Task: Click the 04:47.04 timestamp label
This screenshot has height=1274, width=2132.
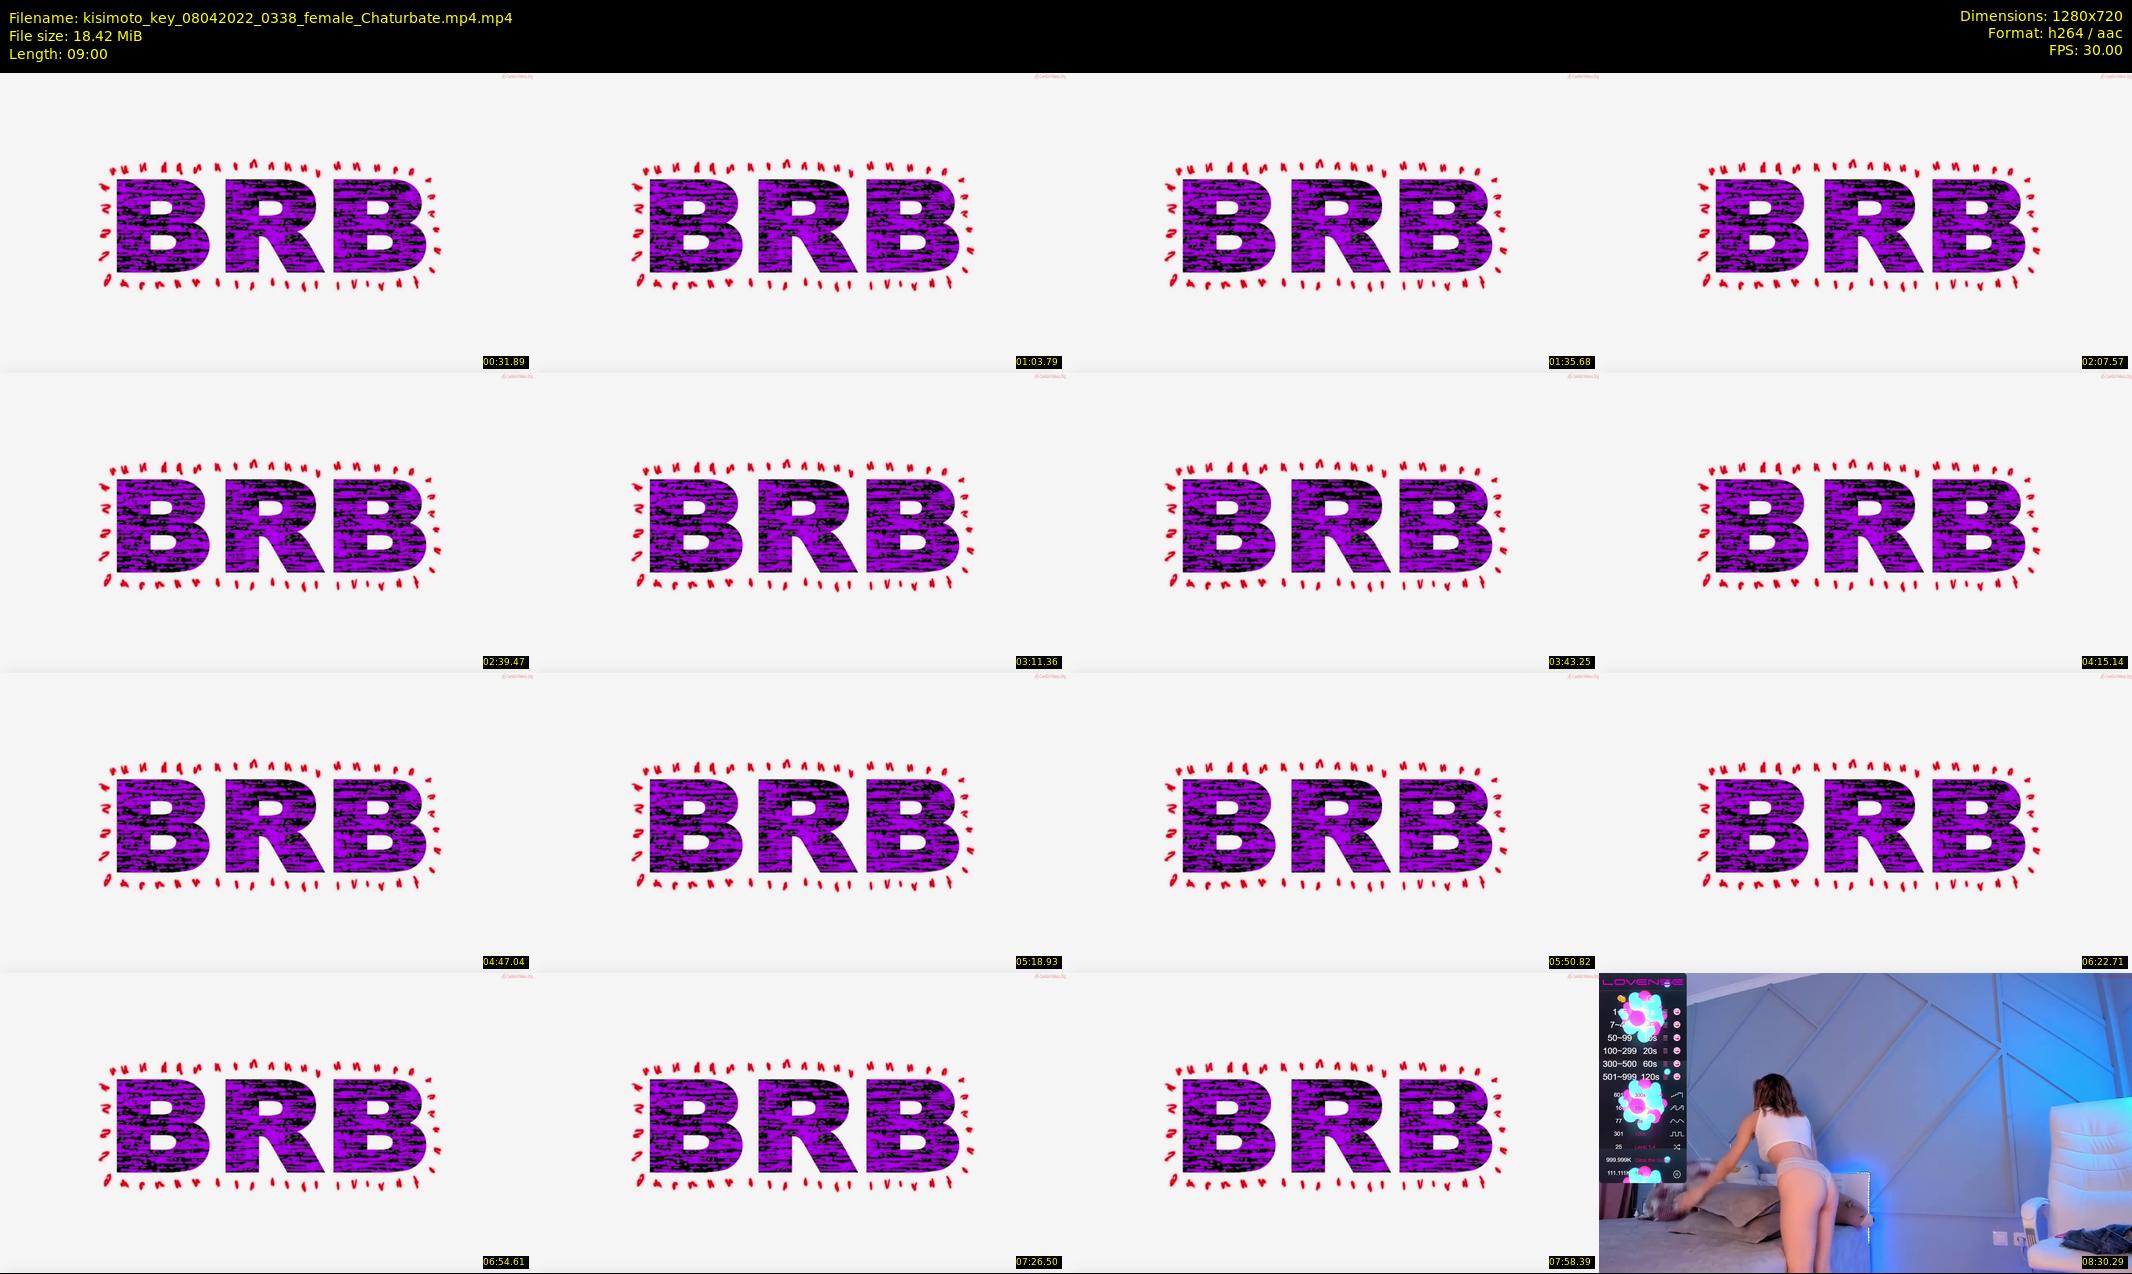Action: 504,962
